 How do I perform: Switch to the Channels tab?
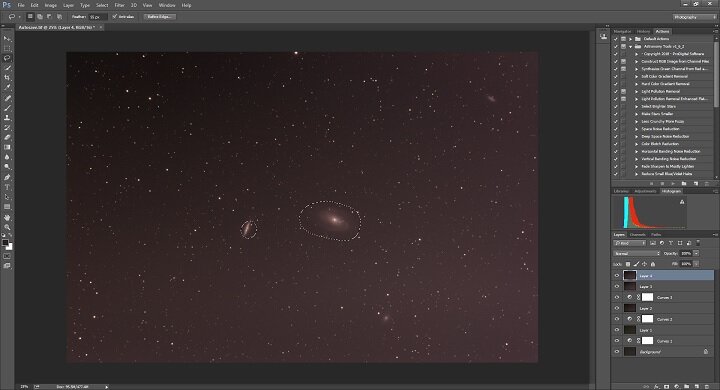coord(637,235)
